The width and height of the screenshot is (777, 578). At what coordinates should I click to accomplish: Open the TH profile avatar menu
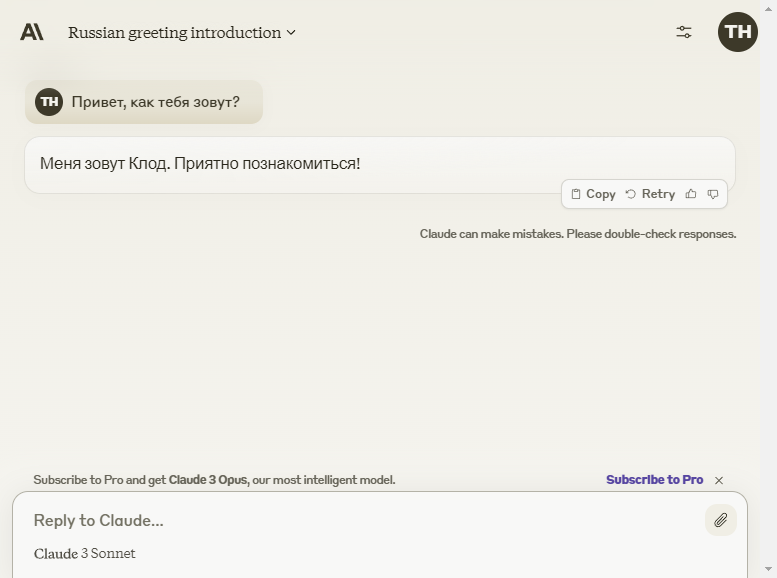click(x=737, y=32)
